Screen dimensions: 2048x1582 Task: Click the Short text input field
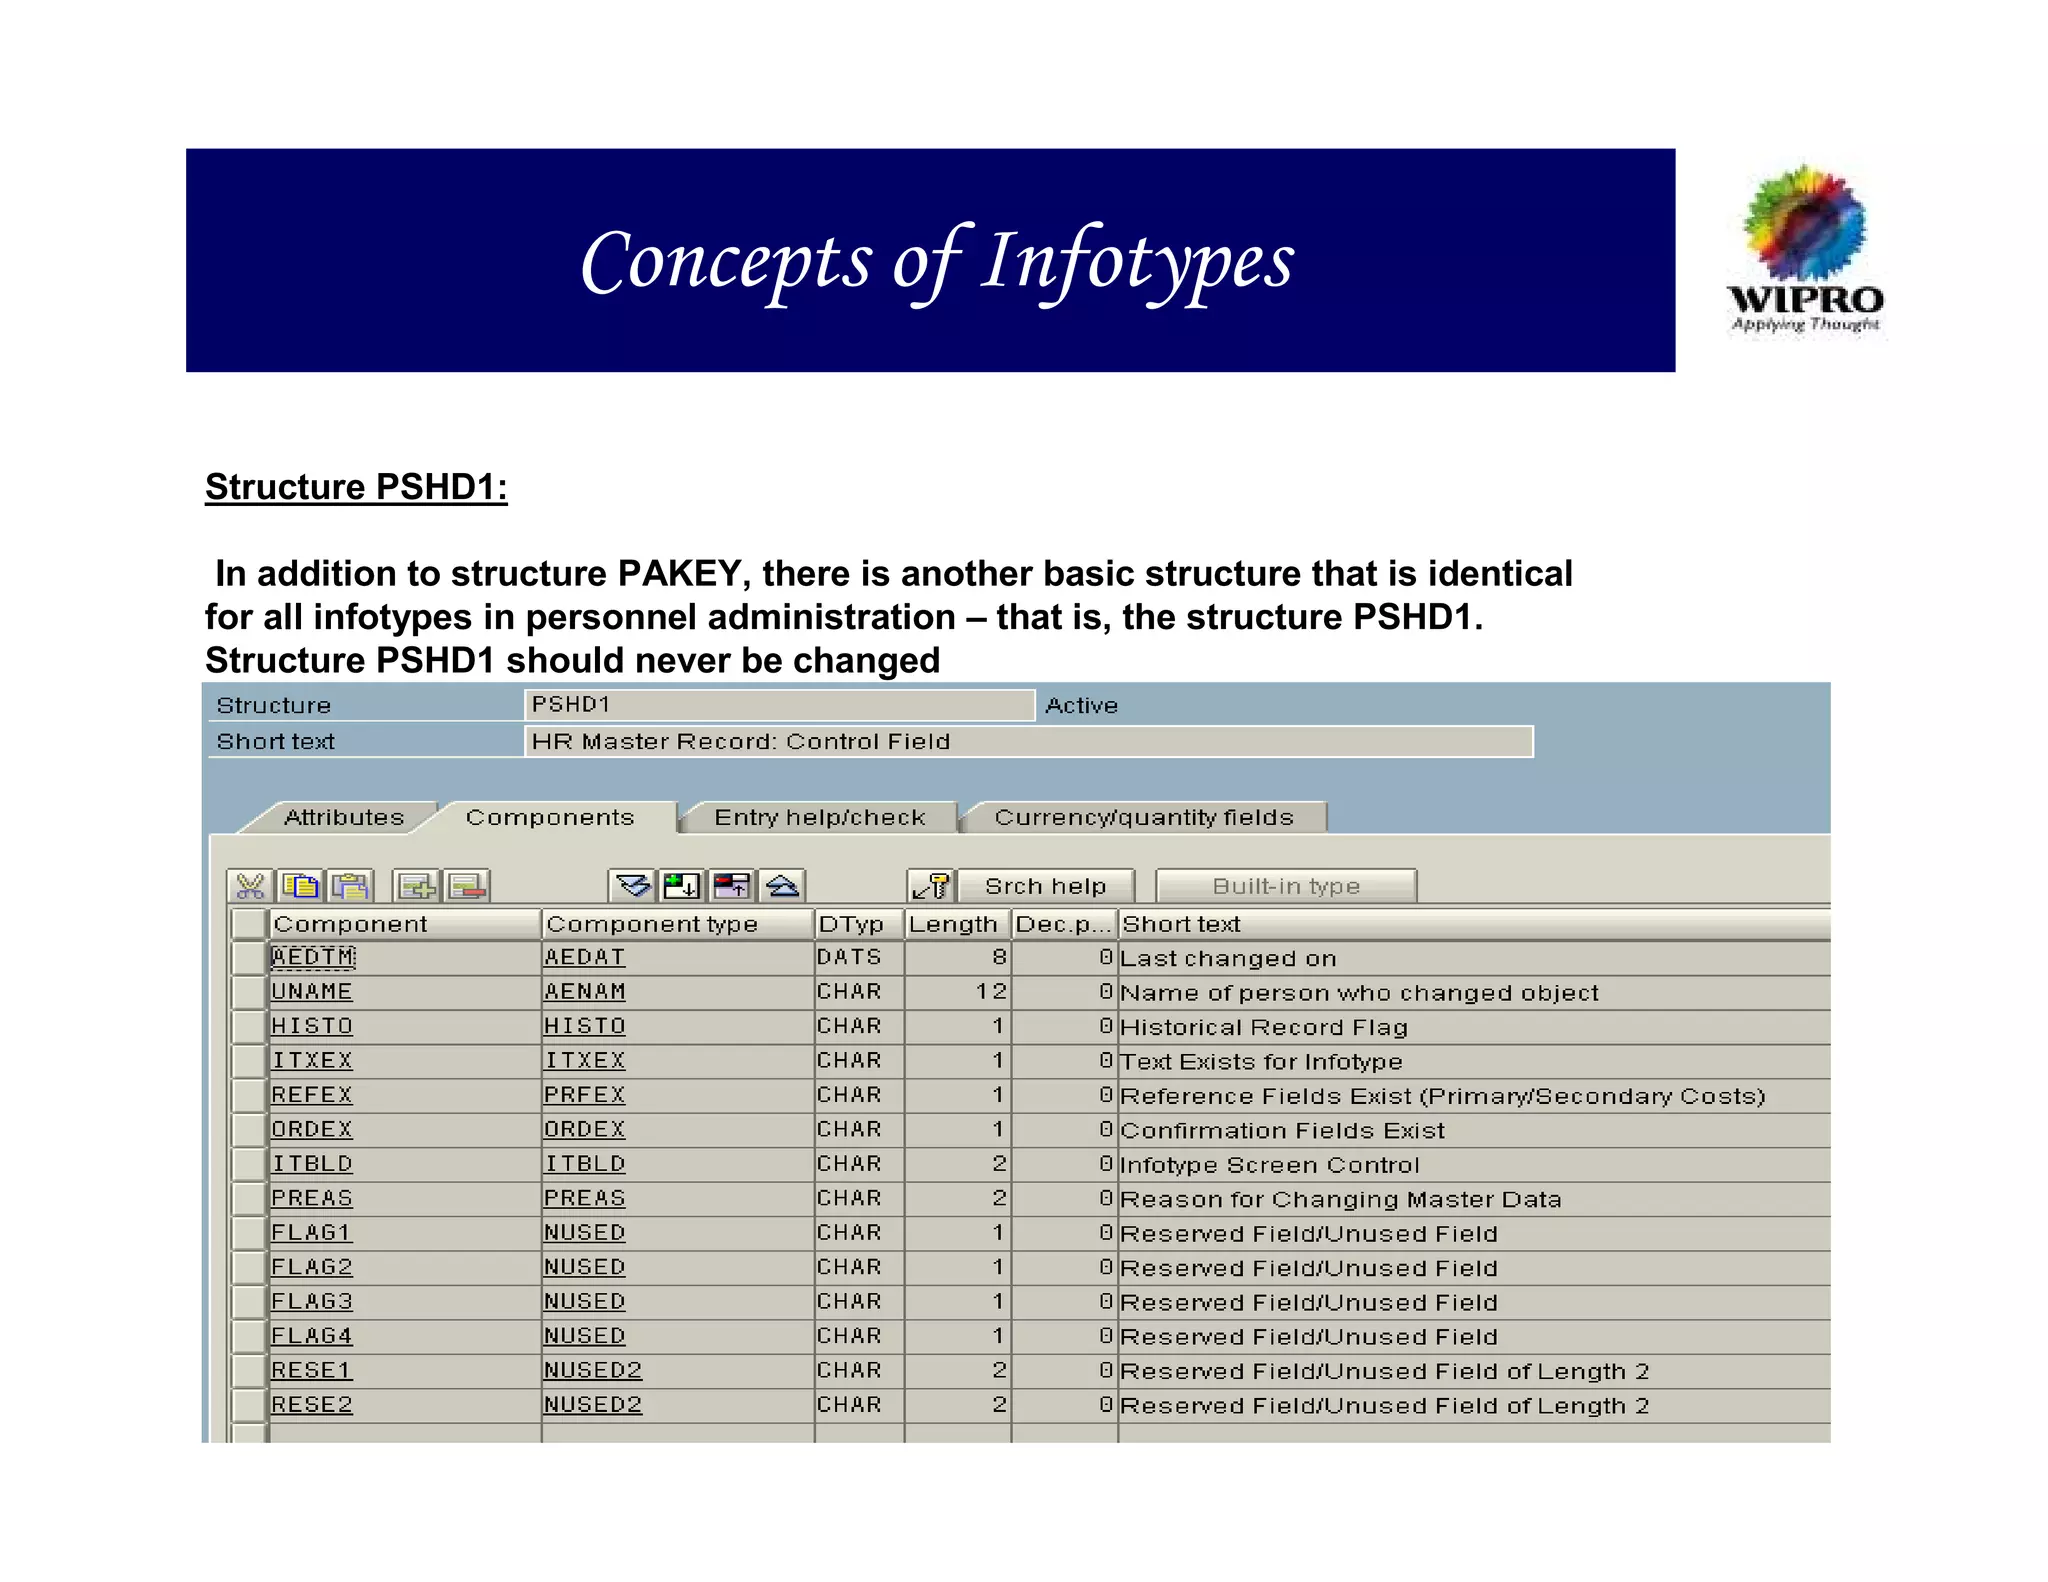(x=1027, y=742)
